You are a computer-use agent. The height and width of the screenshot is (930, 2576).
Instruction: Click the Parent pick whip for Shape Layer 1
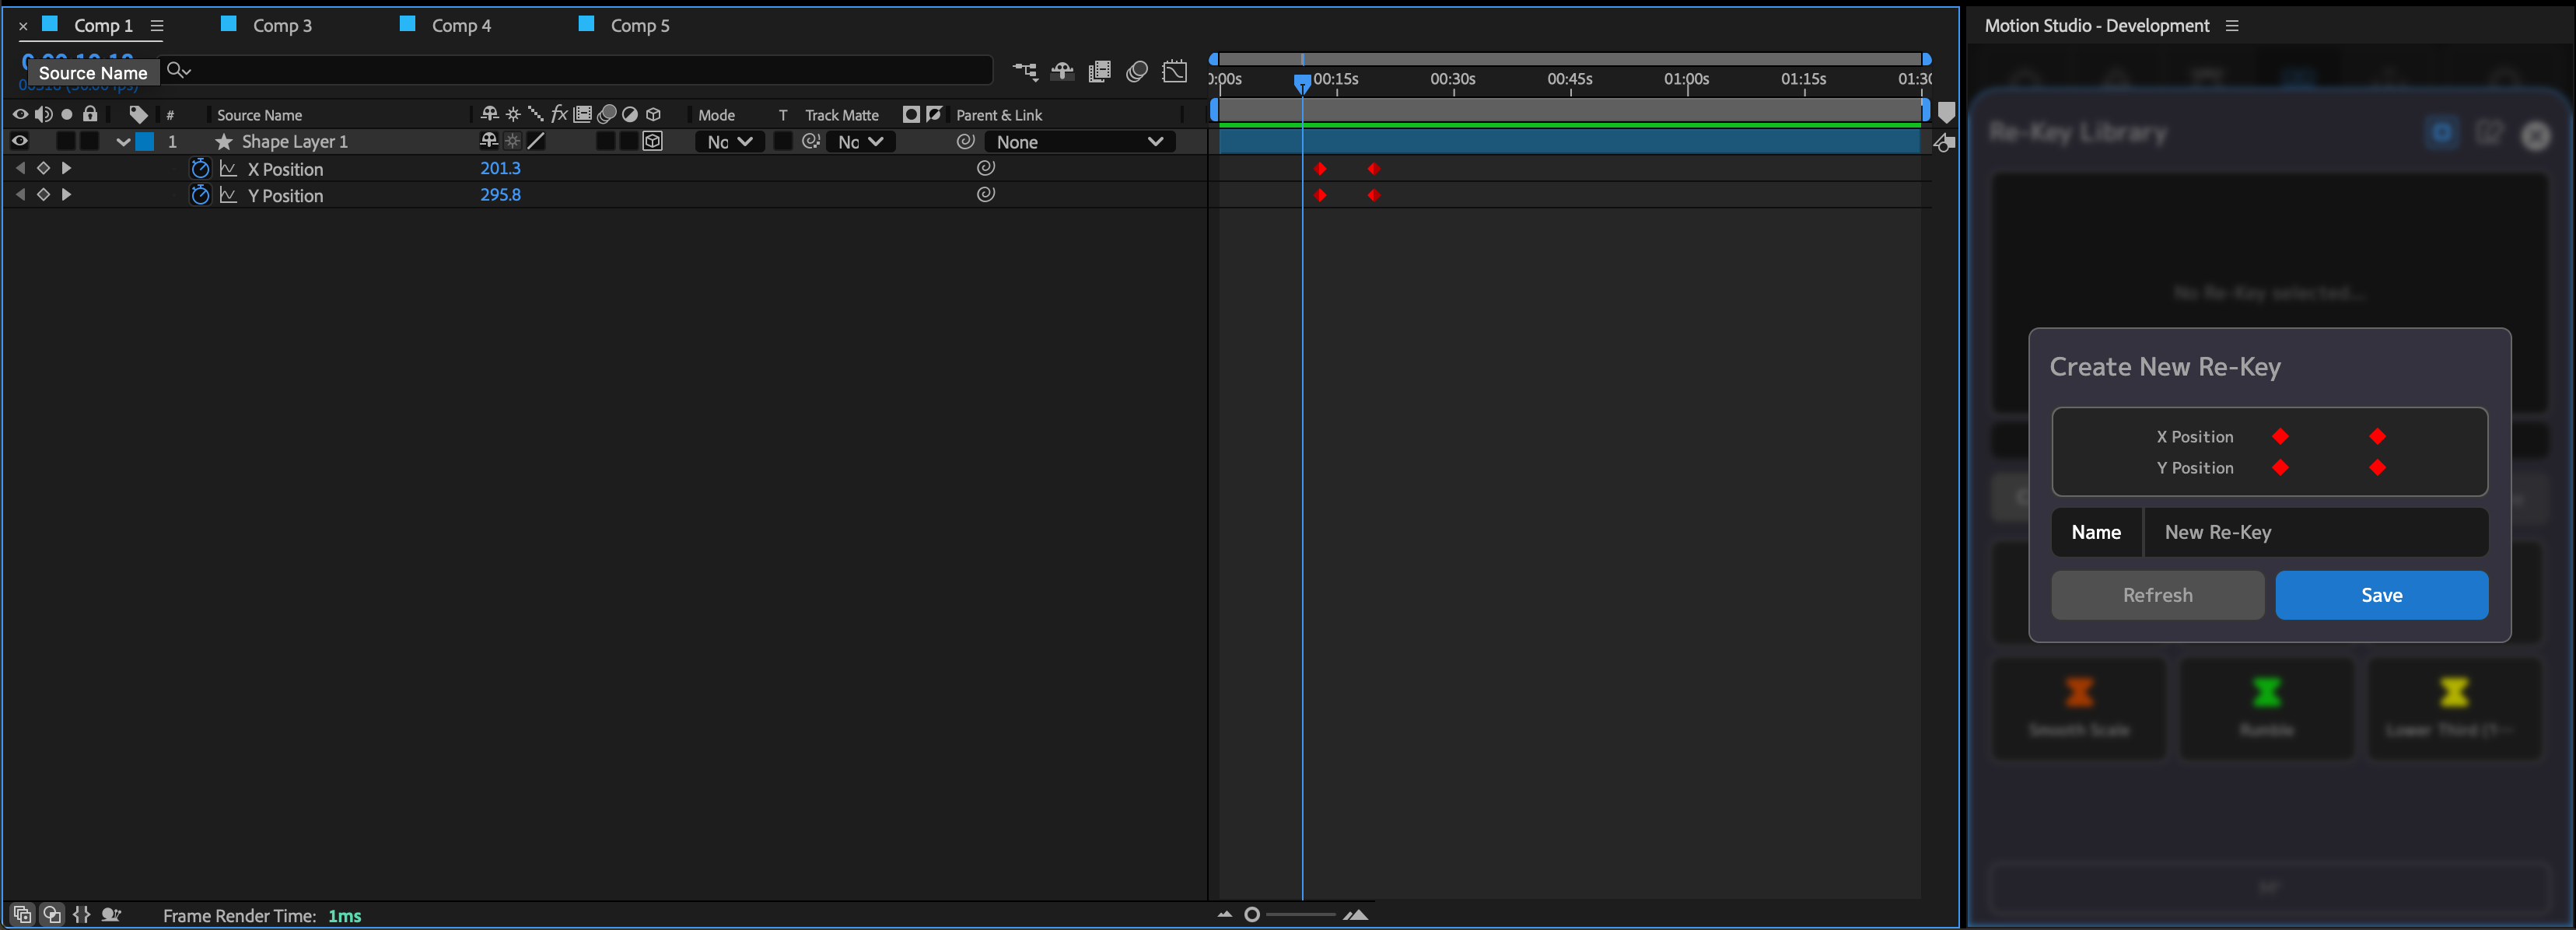coord(966,142)
